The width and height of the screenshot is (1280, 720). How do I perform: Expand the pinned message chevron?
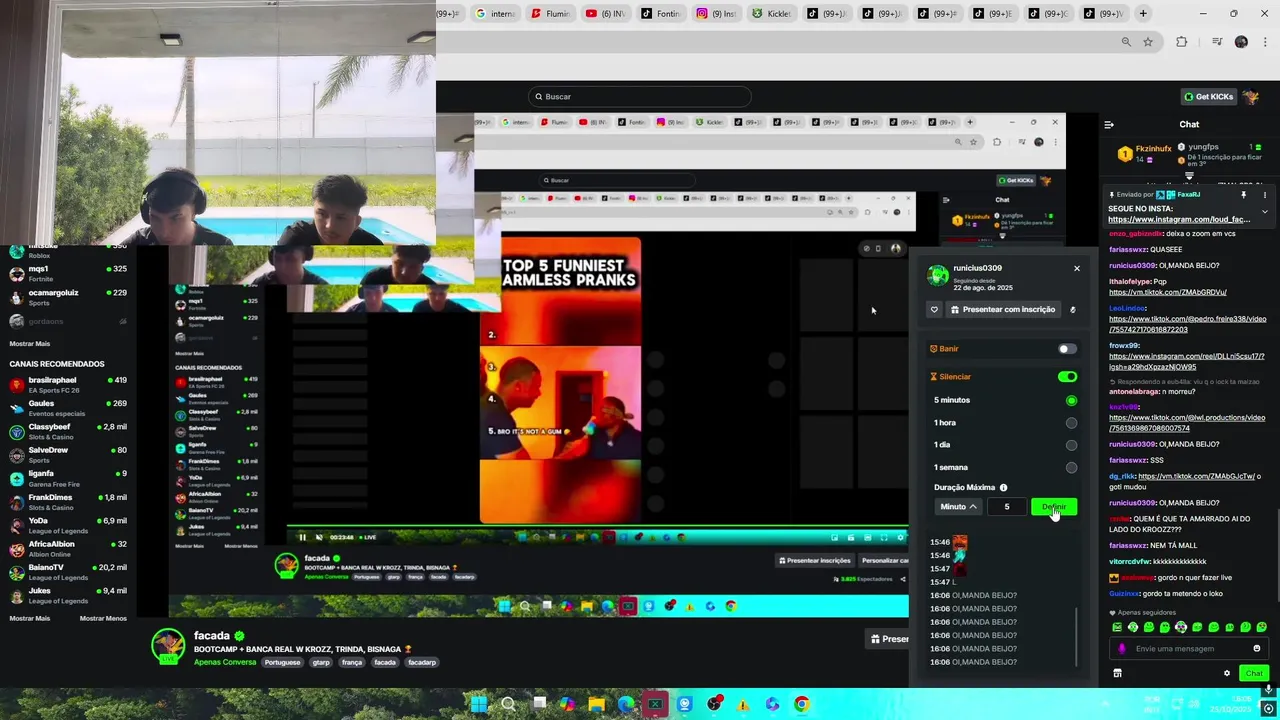click(1265, 212)
